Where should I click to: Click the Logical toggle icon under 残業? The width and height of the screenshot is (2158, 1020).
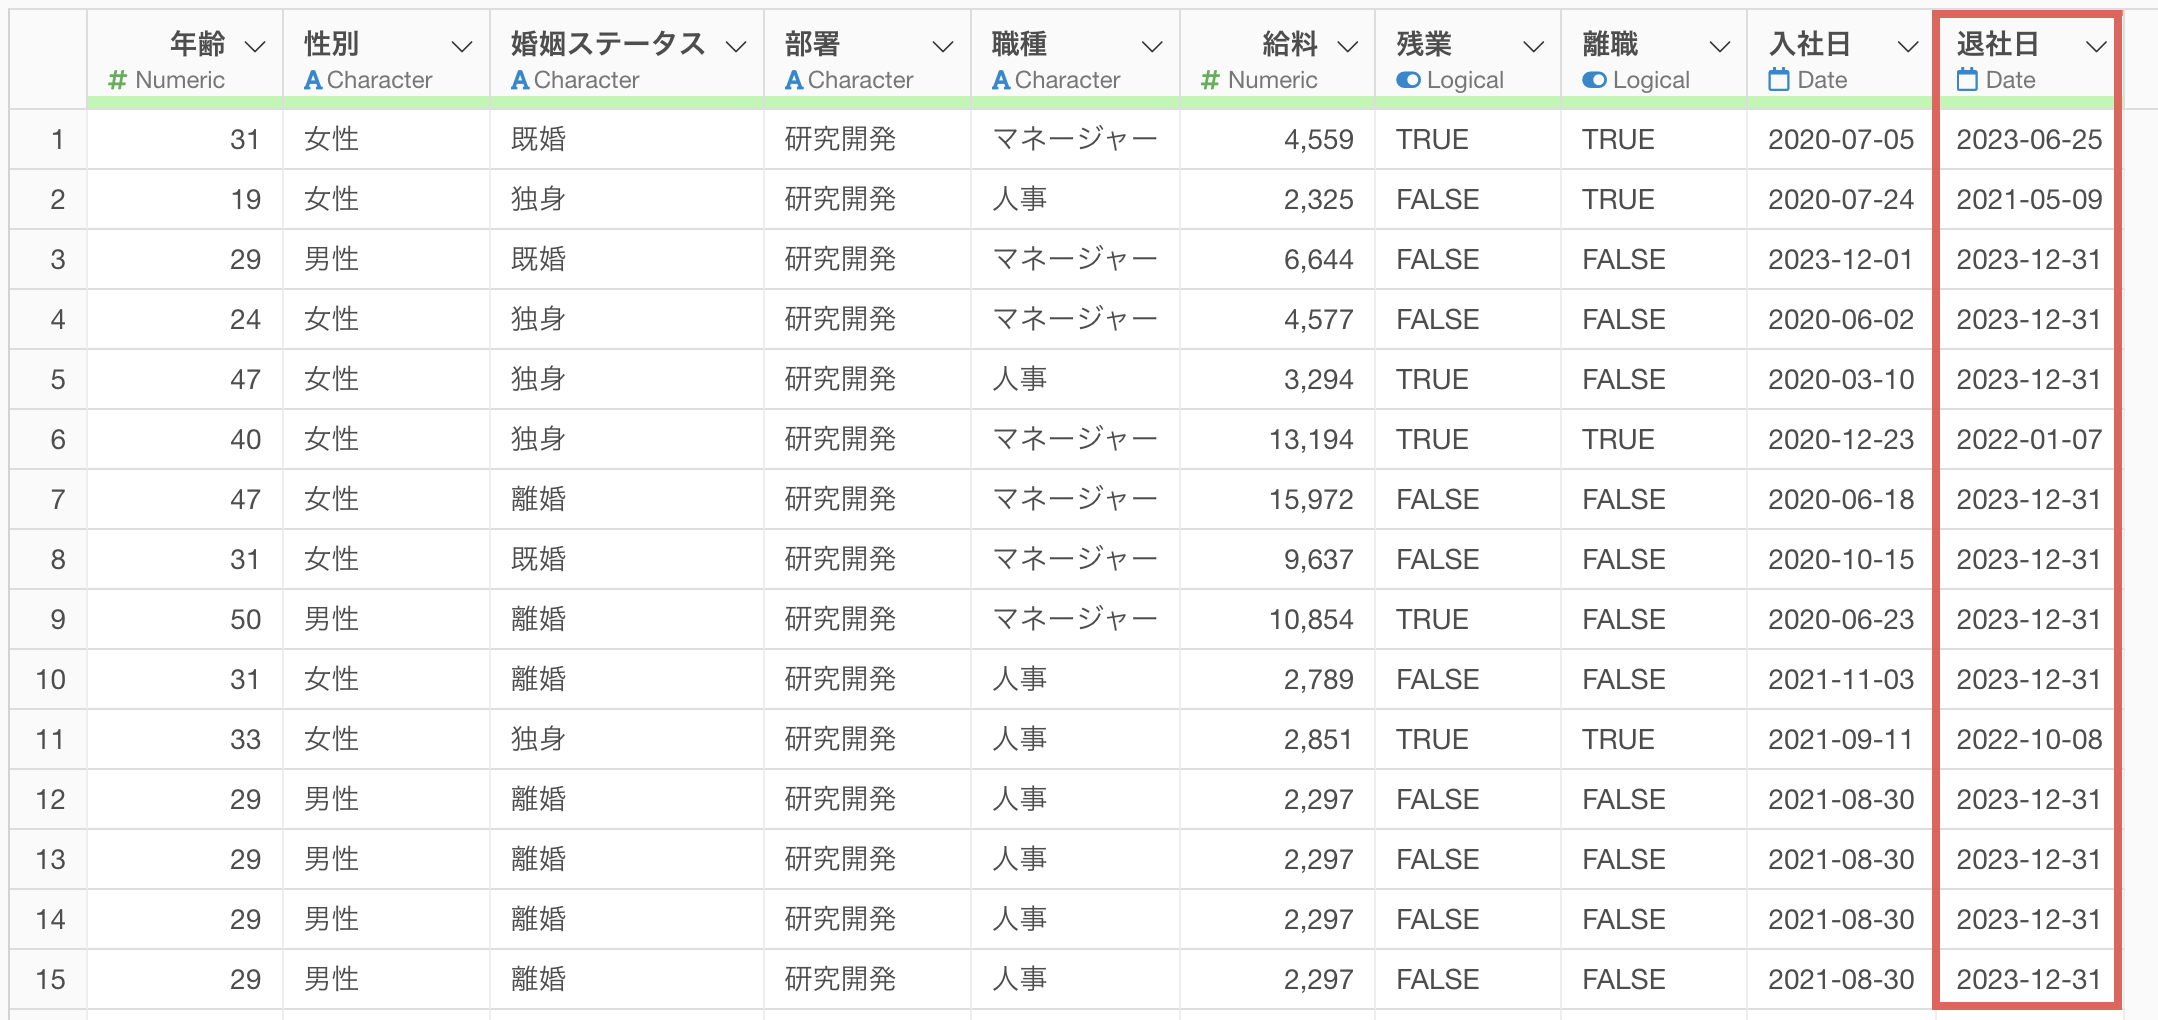[1408, 80]
